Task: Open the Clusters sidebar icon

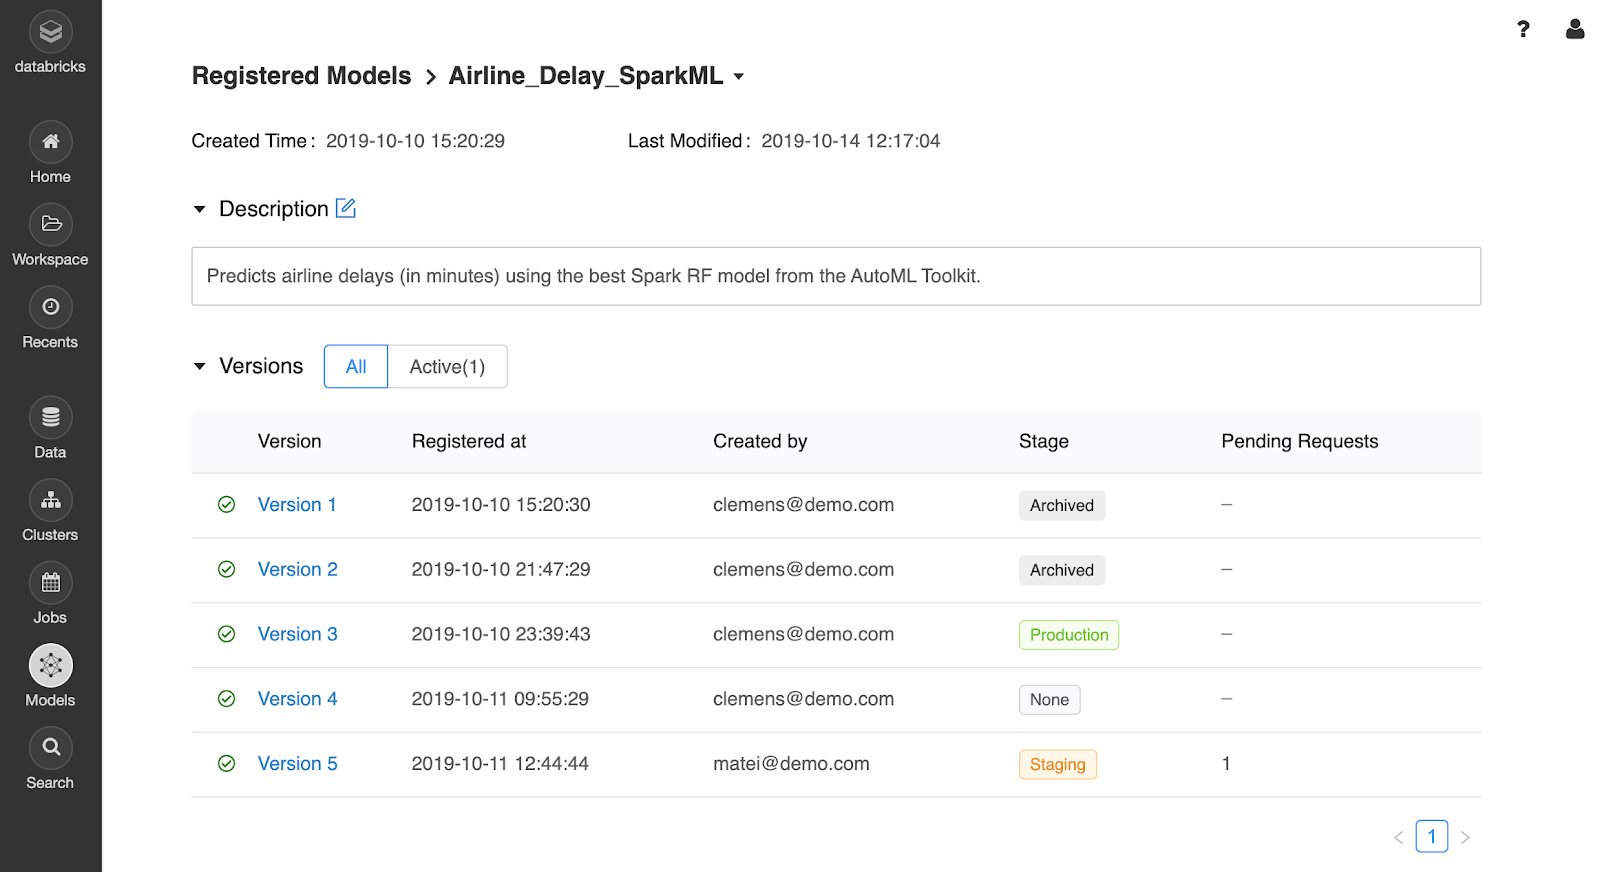Action: tap(50, 501)
